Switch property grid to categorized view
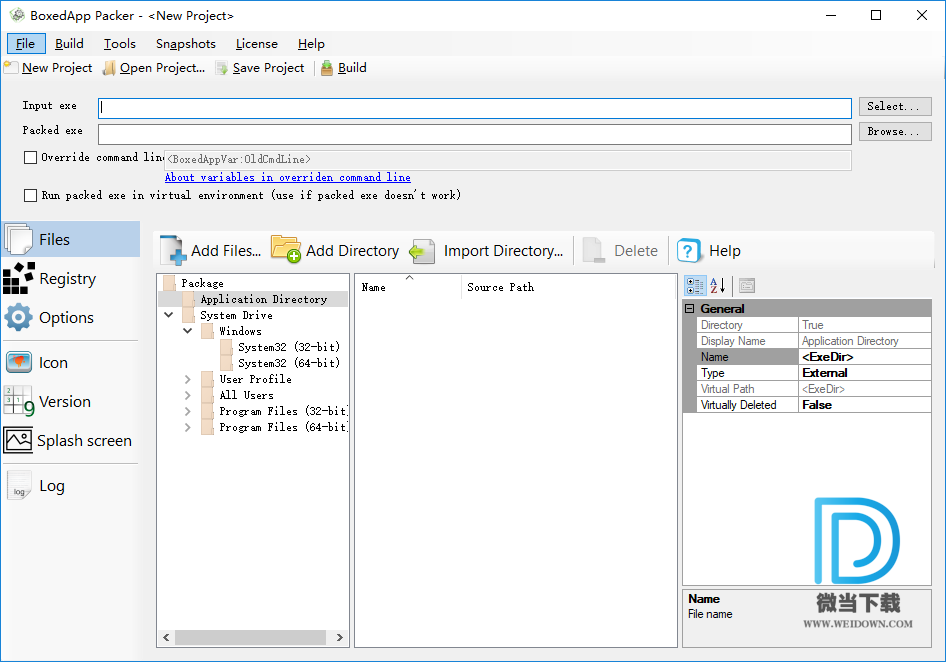The height and width of the screenshot is (662, 946). (695, 285)
